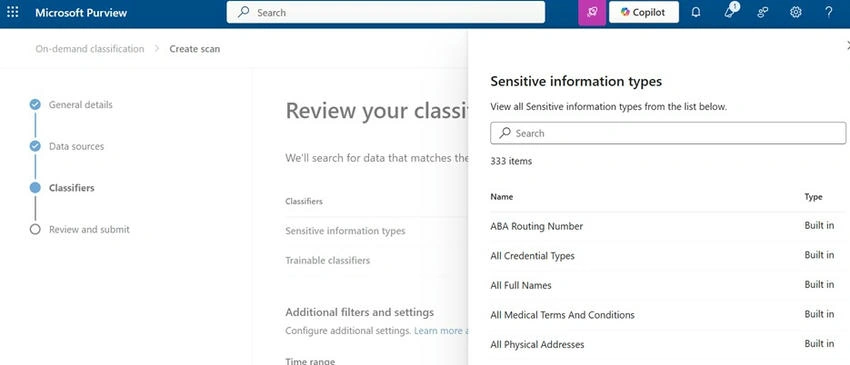This screenshot has height=365, width=850.
Task: Close the Sensitive information types panel
Action: (847, 46)
